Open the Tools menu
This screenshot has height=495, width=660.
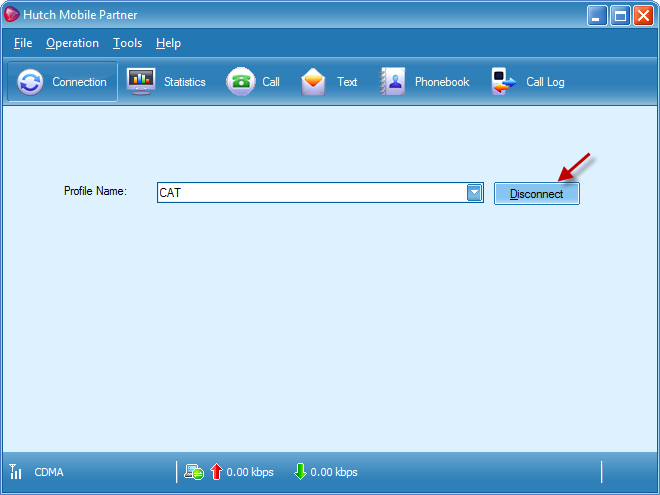tap(128, 43)
